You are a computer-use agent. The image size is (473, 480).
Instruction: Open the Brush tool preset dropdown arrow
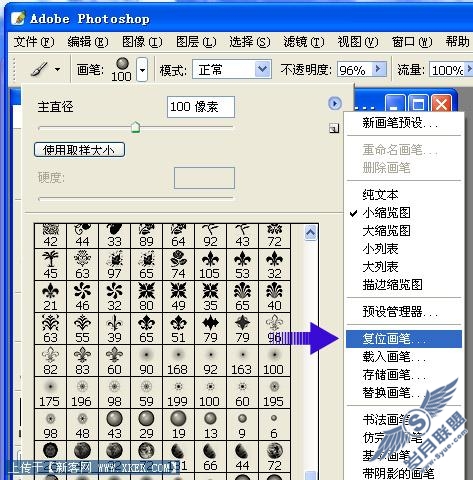tap(58, 70)
